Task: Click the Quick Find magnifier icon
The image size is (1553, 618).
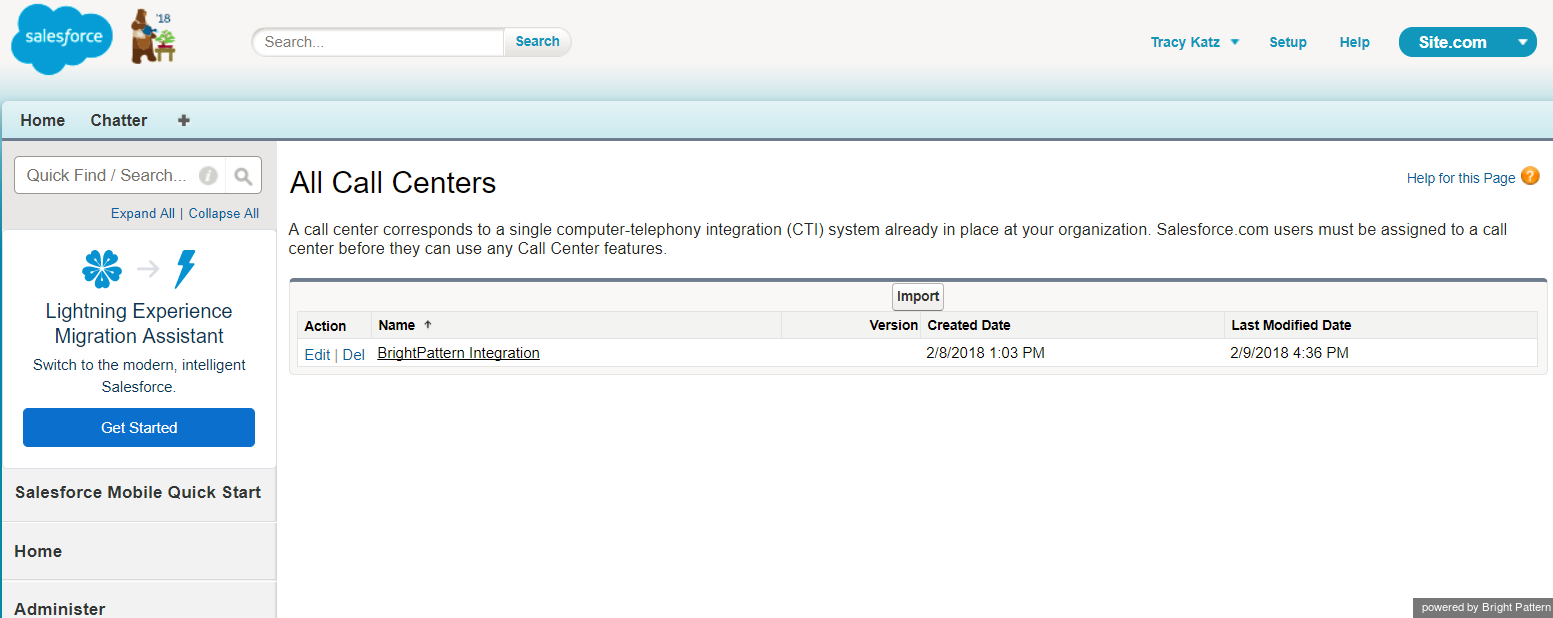Action: point(243,176)
